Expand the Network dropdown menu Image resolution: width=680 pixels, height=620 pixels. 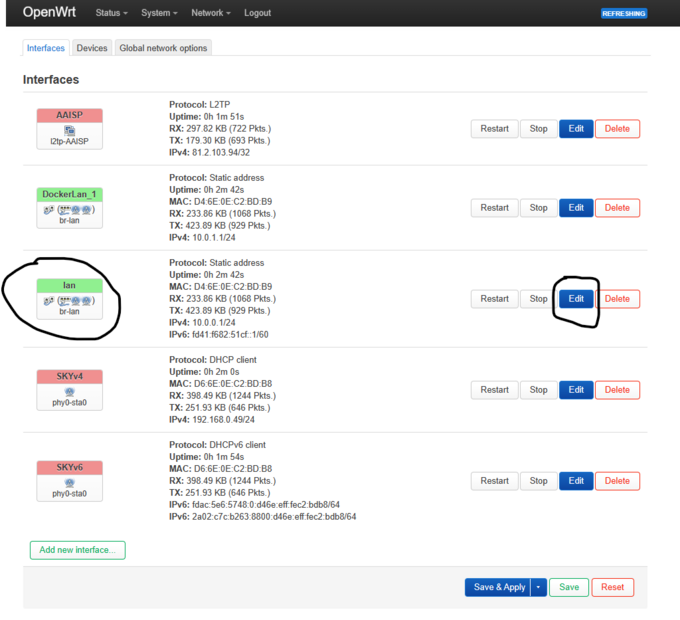pos(211,13)
